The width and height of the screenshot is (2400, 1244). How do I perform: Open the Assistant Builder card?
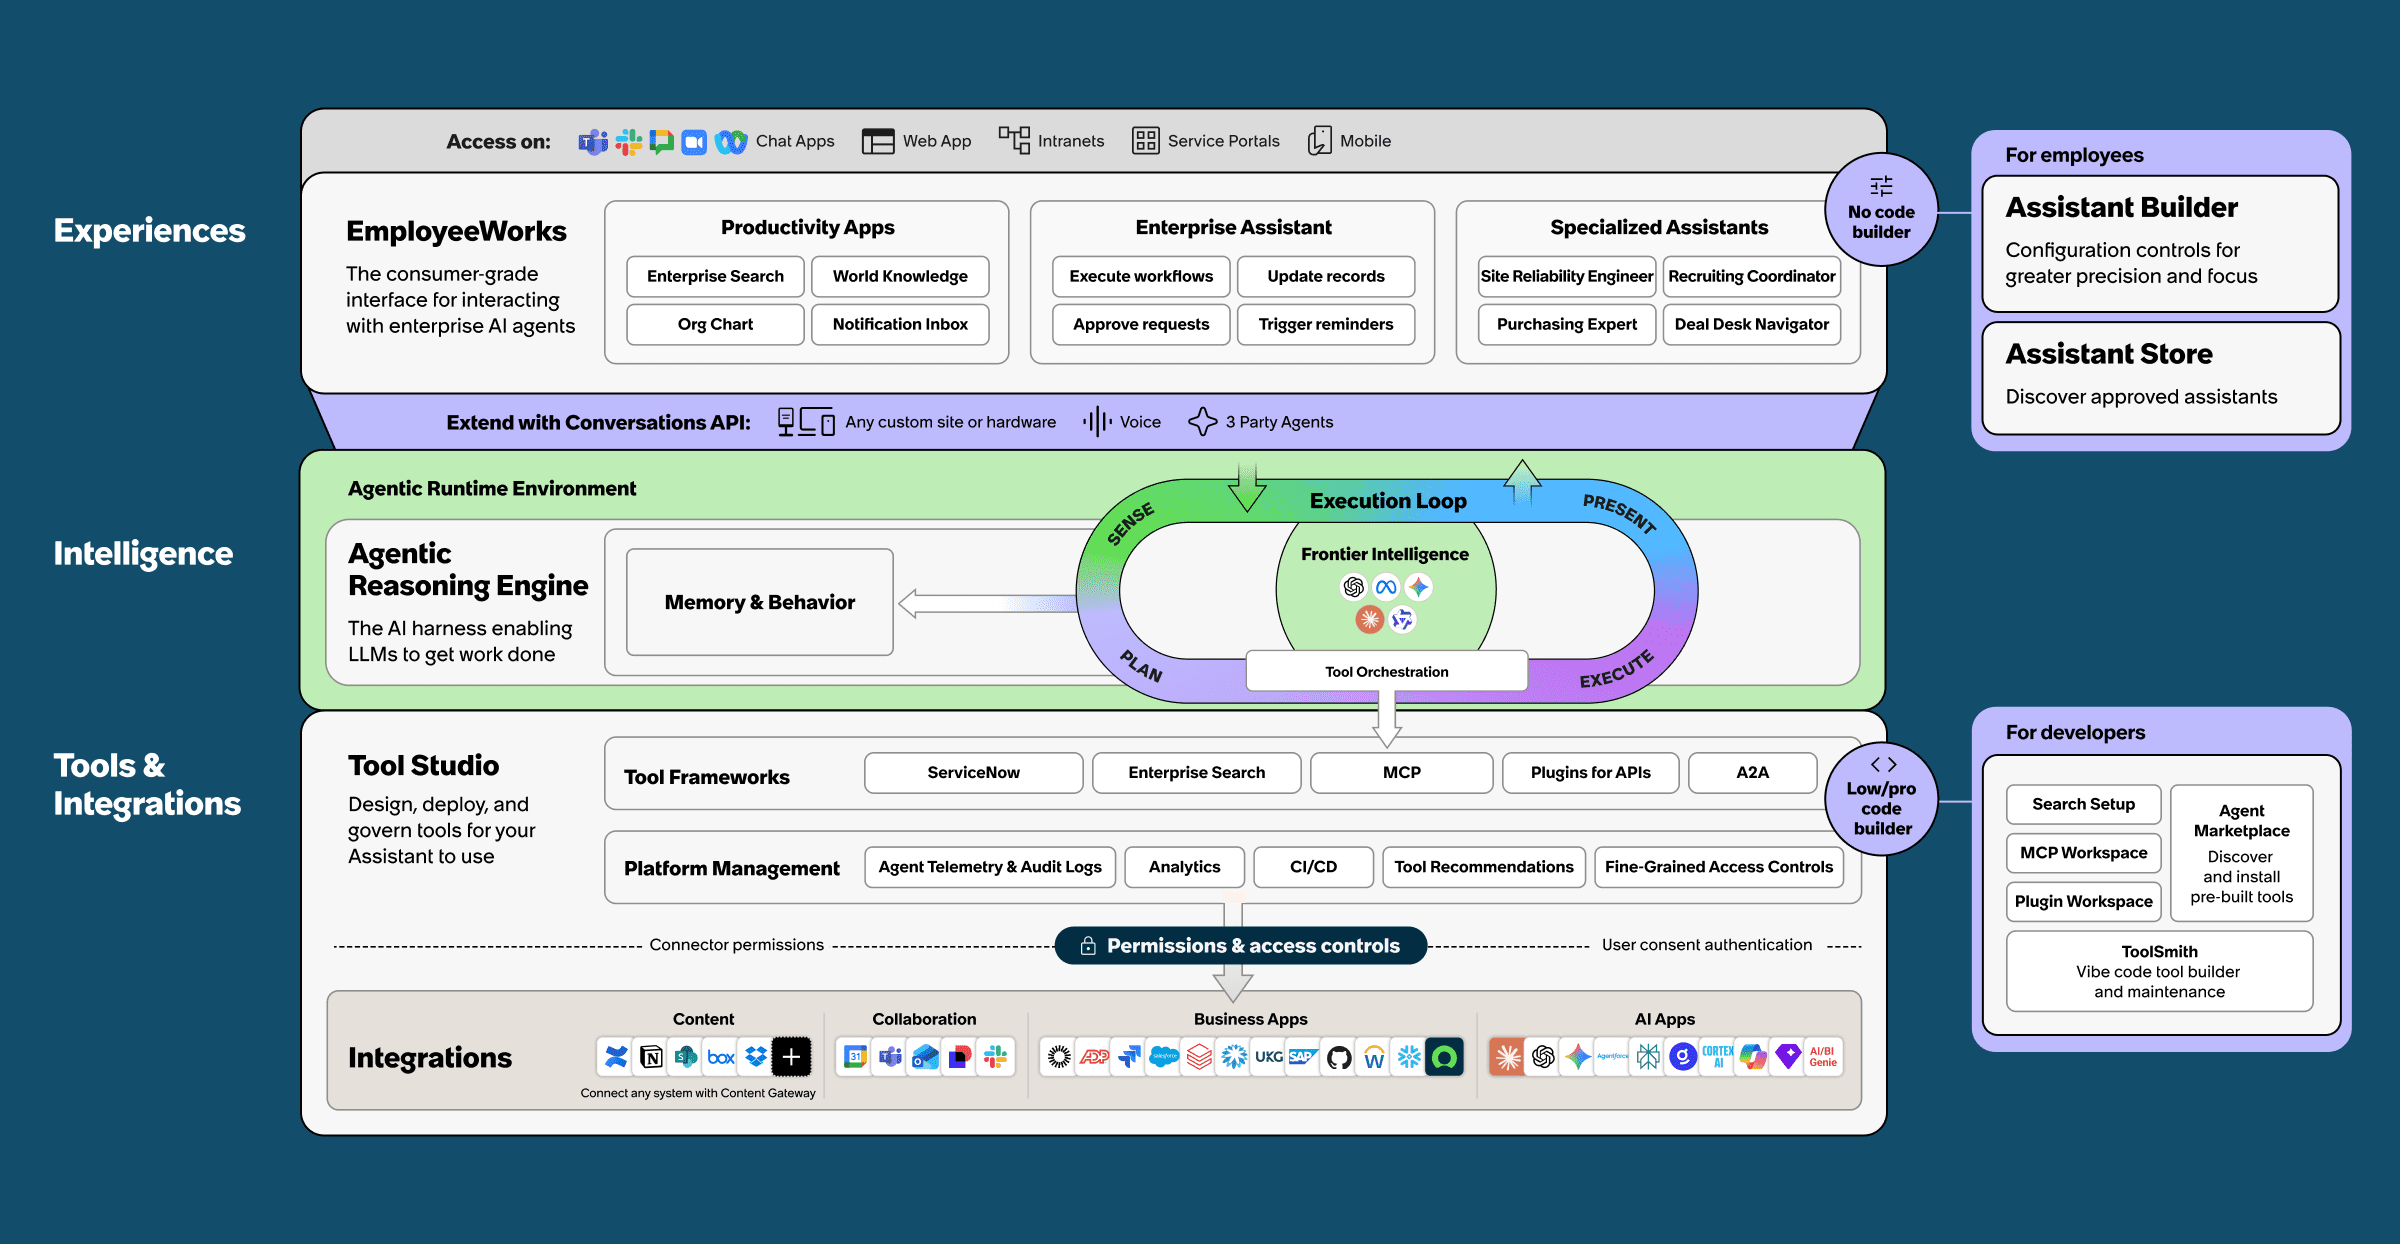[x=2160, y=244]
